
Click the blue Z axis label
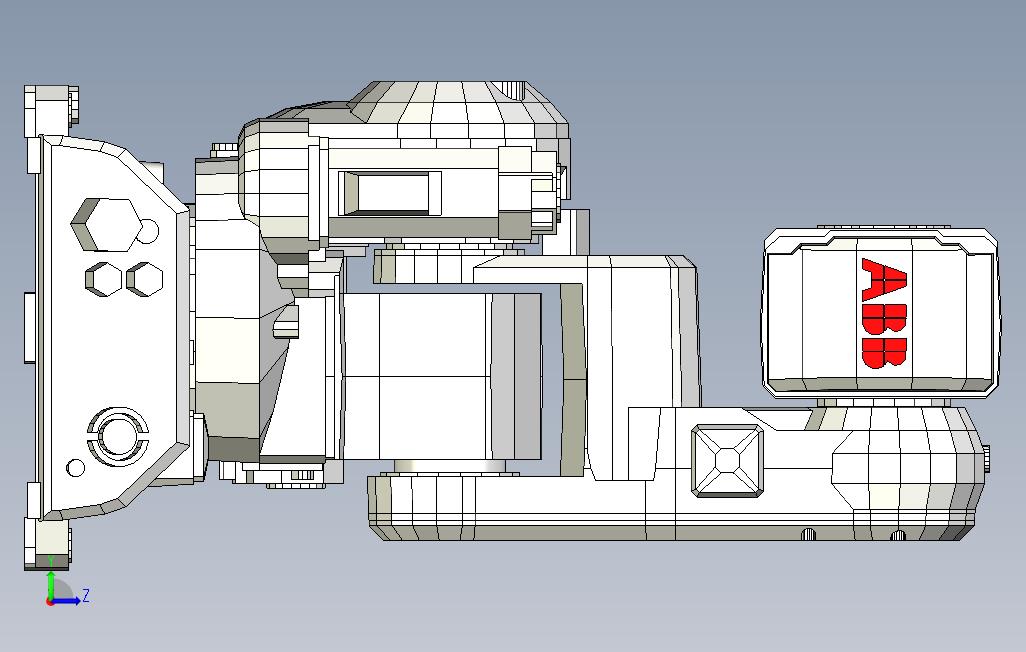coord(85,596)
